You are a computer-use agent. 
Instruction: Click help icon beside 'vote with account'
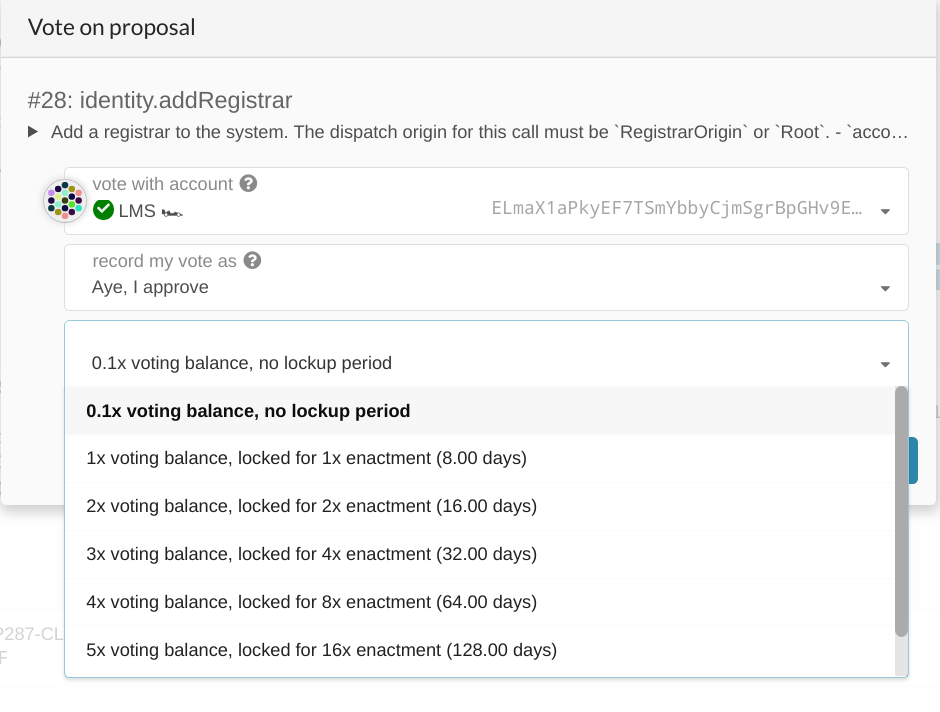click(x=249, y=184)
